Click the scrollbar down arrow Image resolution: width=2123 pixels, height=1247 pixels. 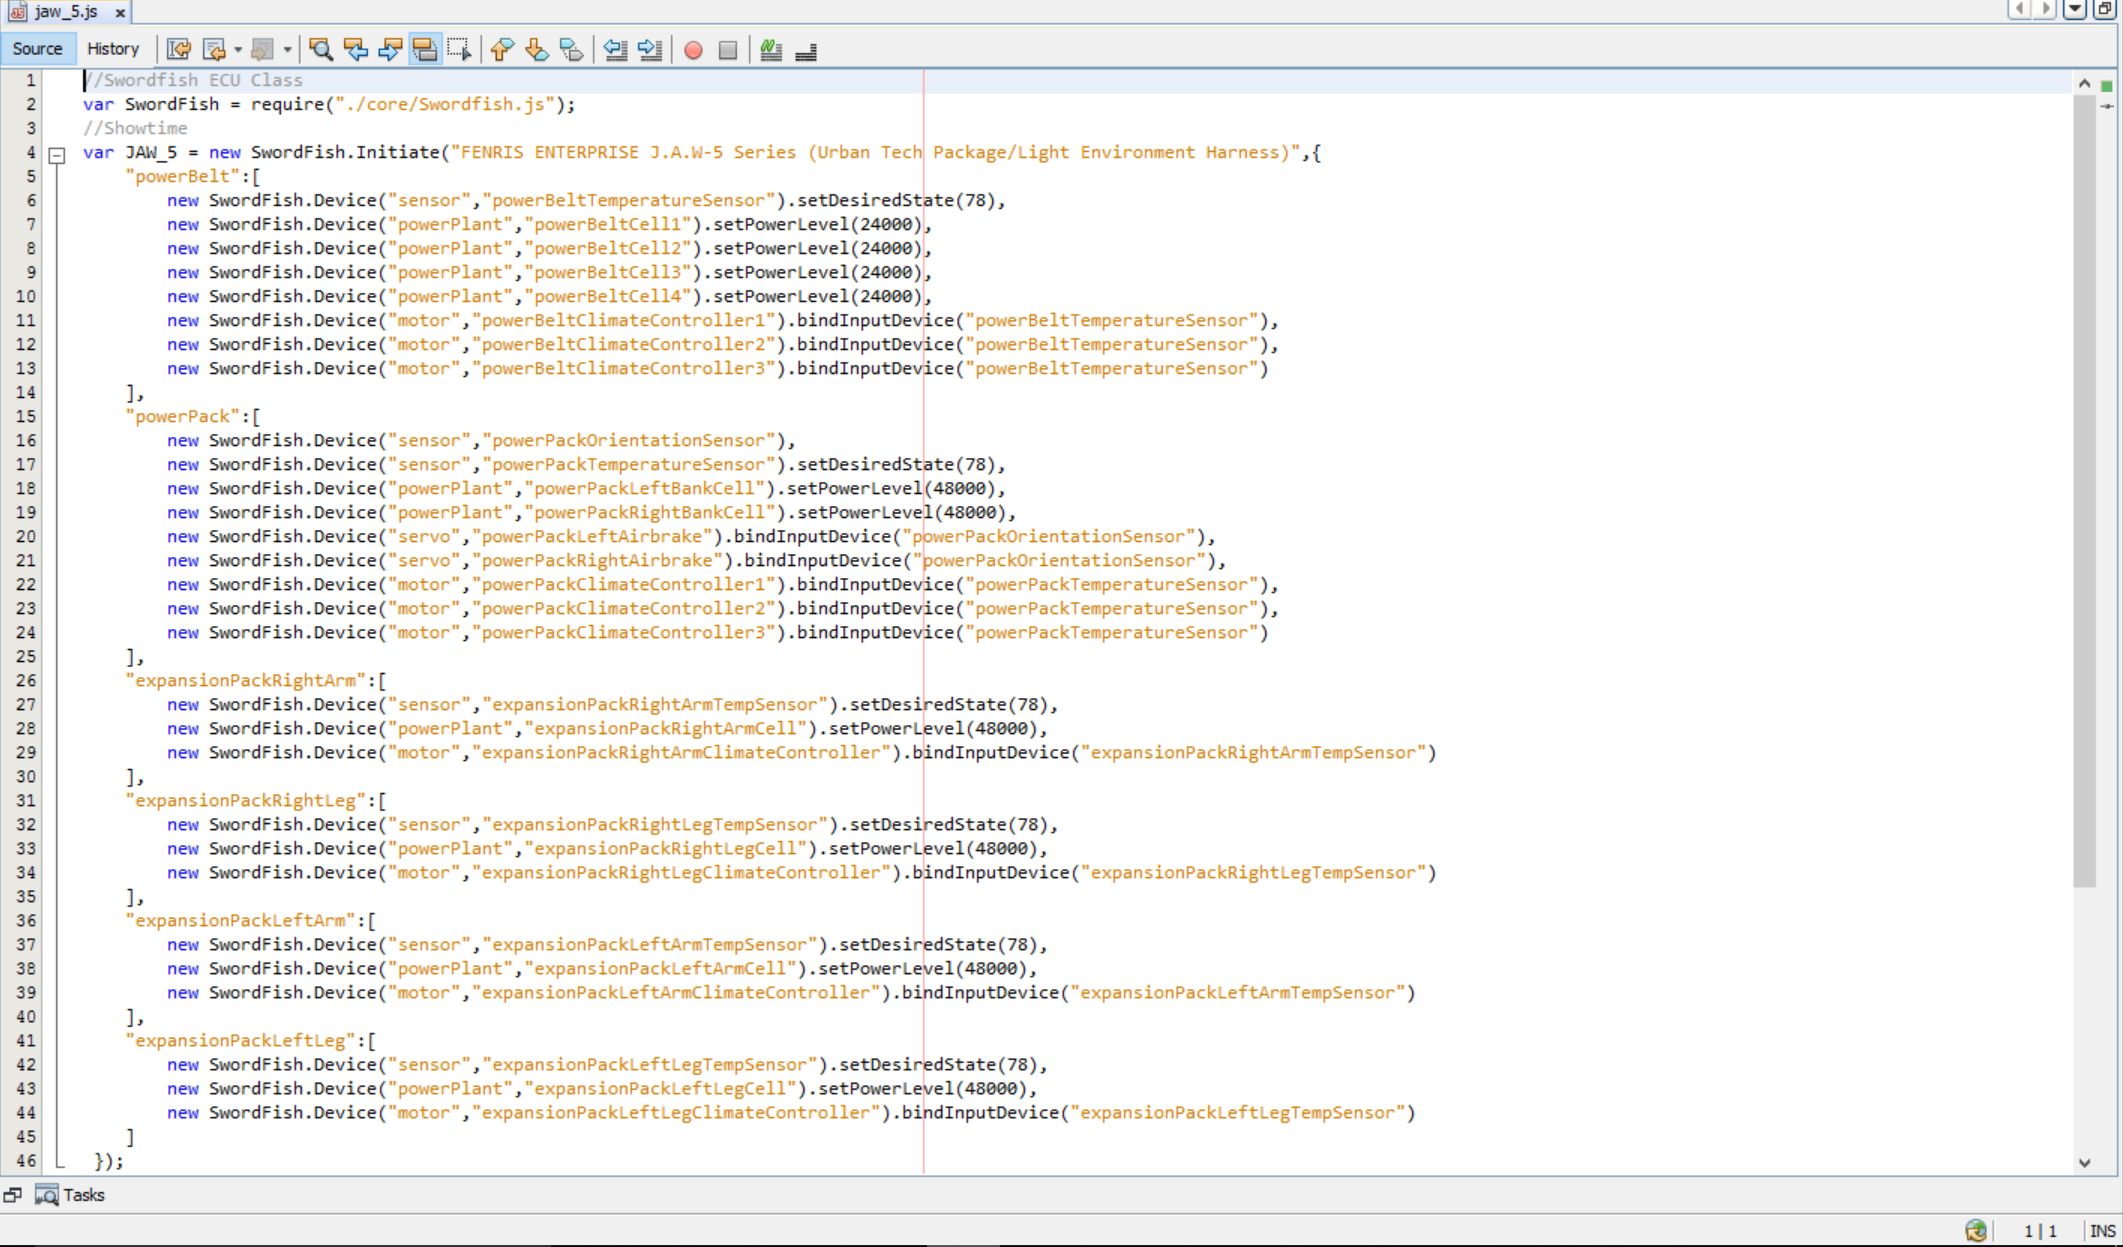click(2084, 1163)
